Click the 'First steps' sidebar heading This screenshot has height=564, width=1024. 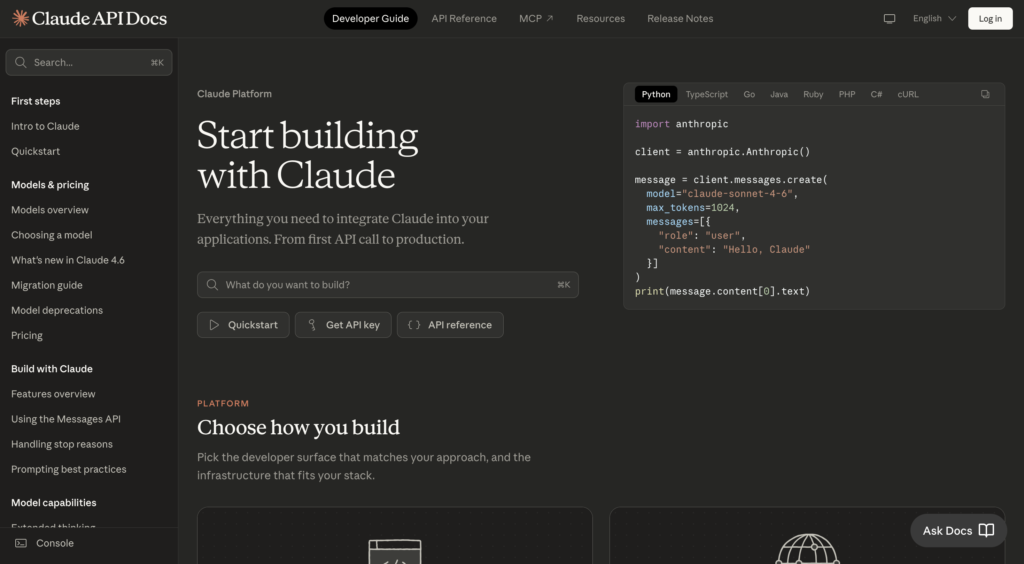pos(35,101)
